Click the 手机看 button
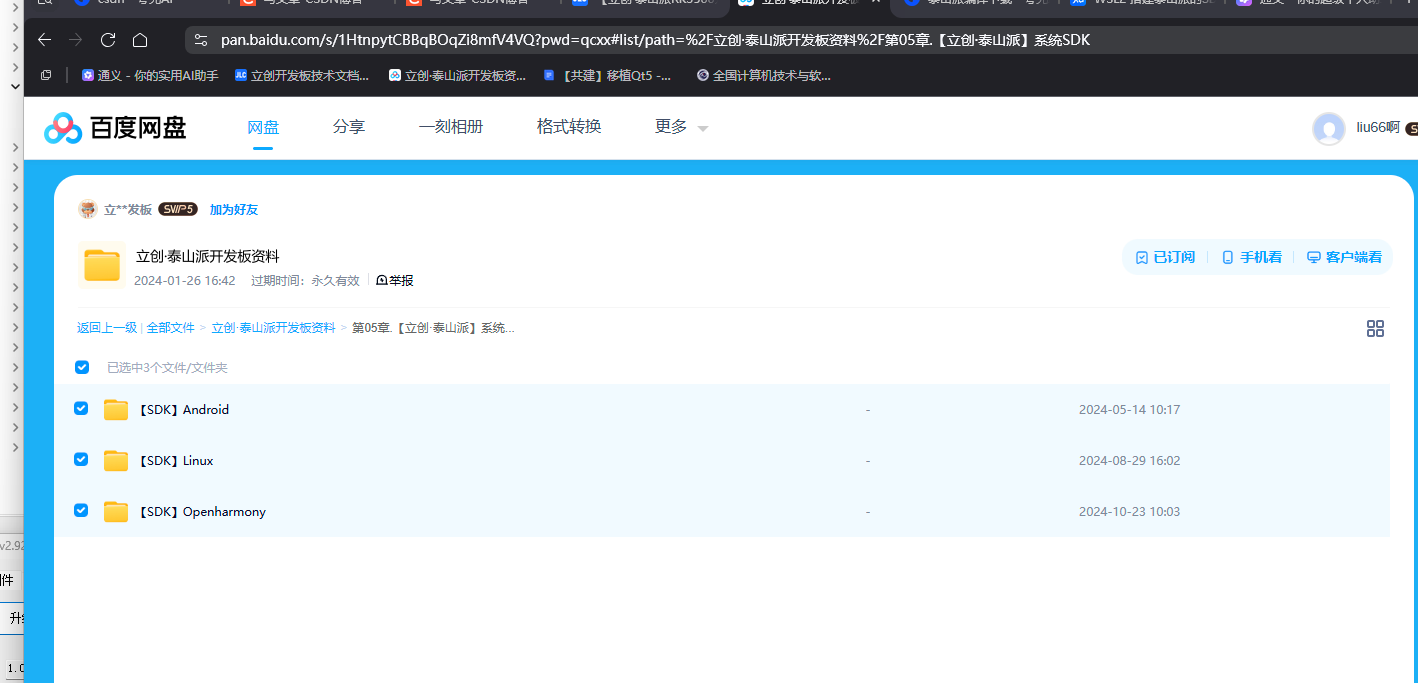Viewport: 1418px width, 683px height. click(1252, 257)
